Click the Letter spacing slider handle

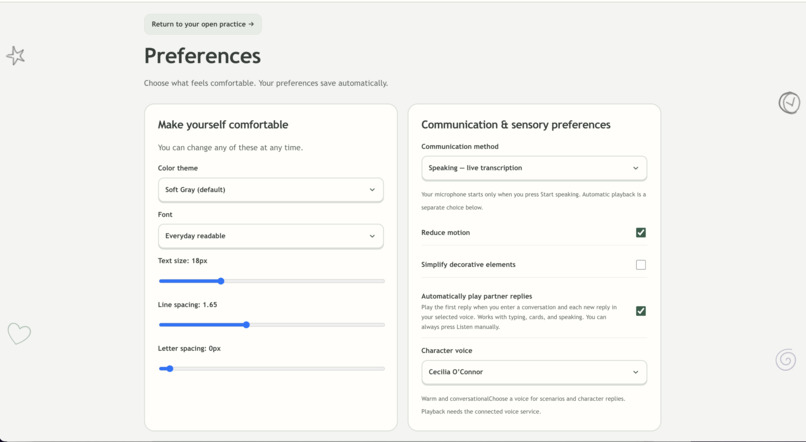[x=170, y=369]
